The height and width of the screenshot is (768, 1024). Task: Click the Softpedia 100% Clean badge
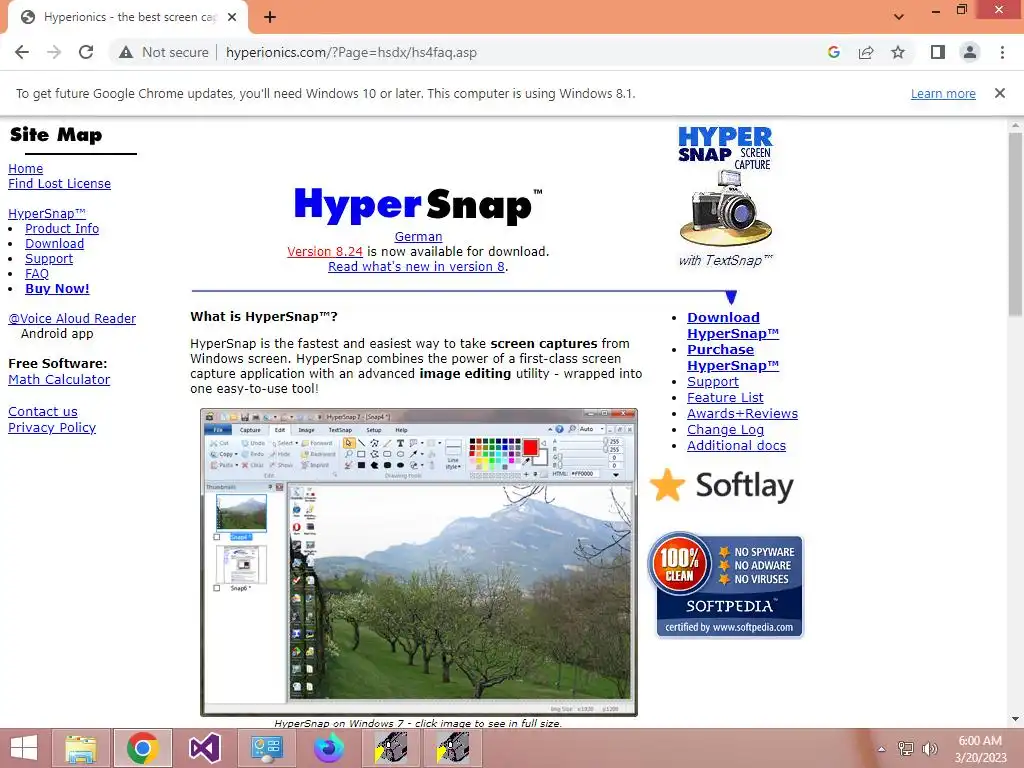coord(726,584)
